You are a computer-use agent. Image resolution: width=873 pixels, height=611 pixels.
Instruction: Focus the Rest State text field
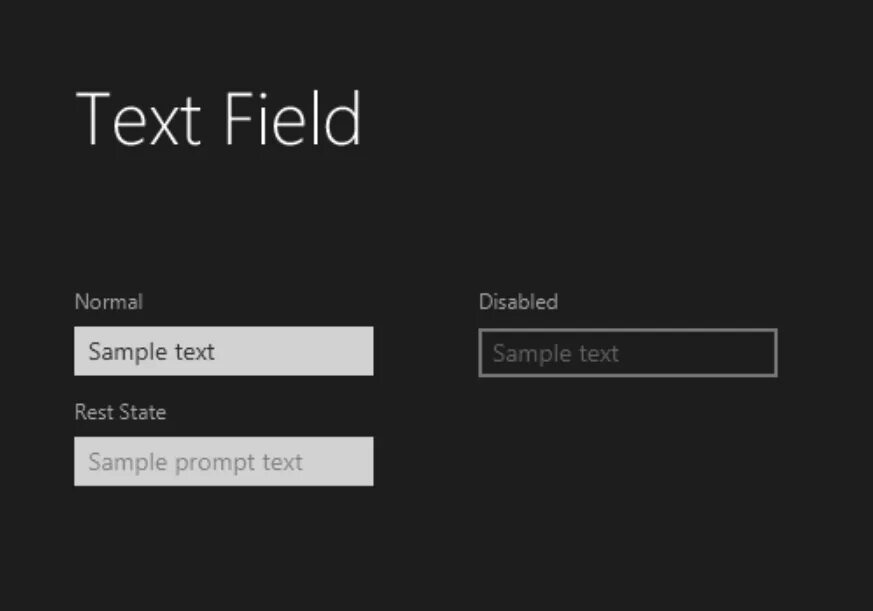click(223, 461)
